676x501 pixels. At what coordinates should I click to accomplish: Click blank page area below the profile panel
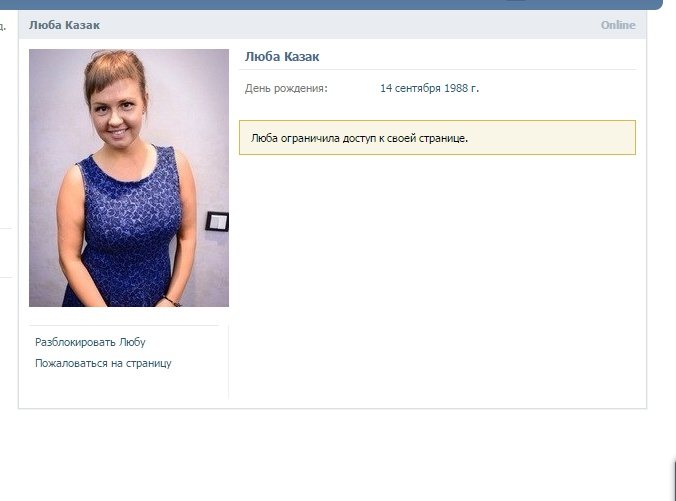(x=330, y=455)
